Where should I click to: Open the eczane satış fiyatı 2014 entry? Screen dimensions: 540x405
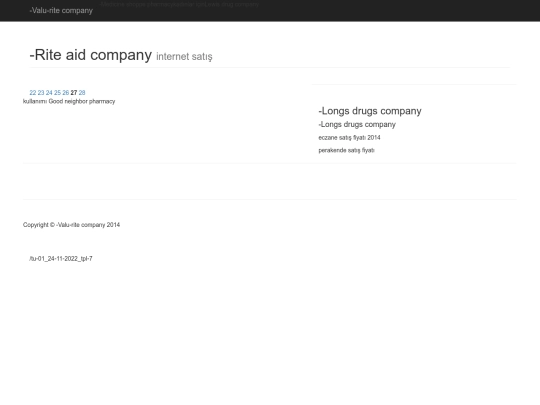(349, 137)
